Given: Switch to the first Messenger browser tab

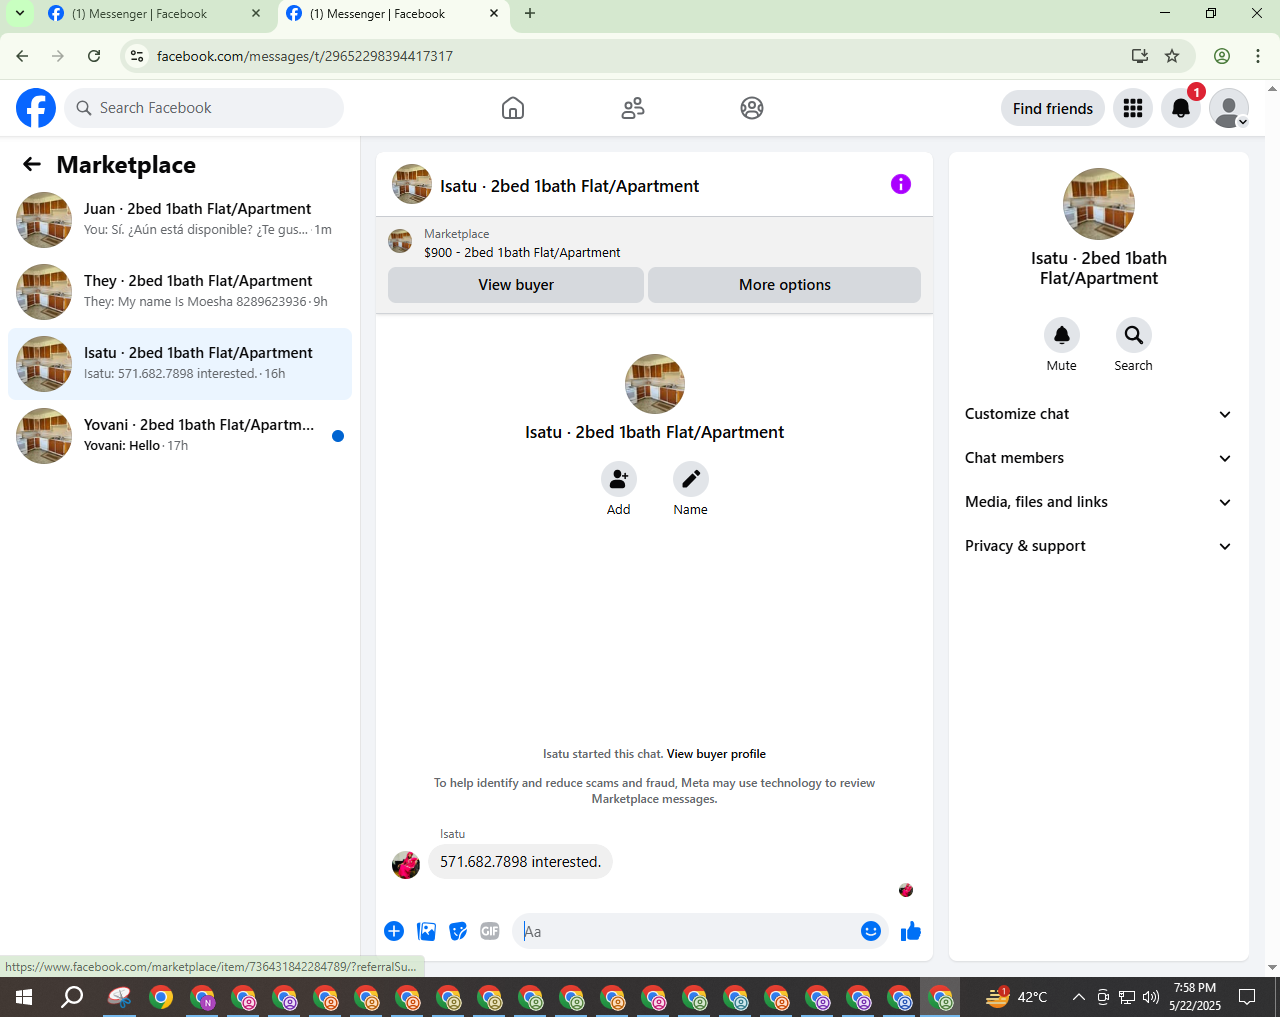Looking at the screenshot, I should click(155, 14).
